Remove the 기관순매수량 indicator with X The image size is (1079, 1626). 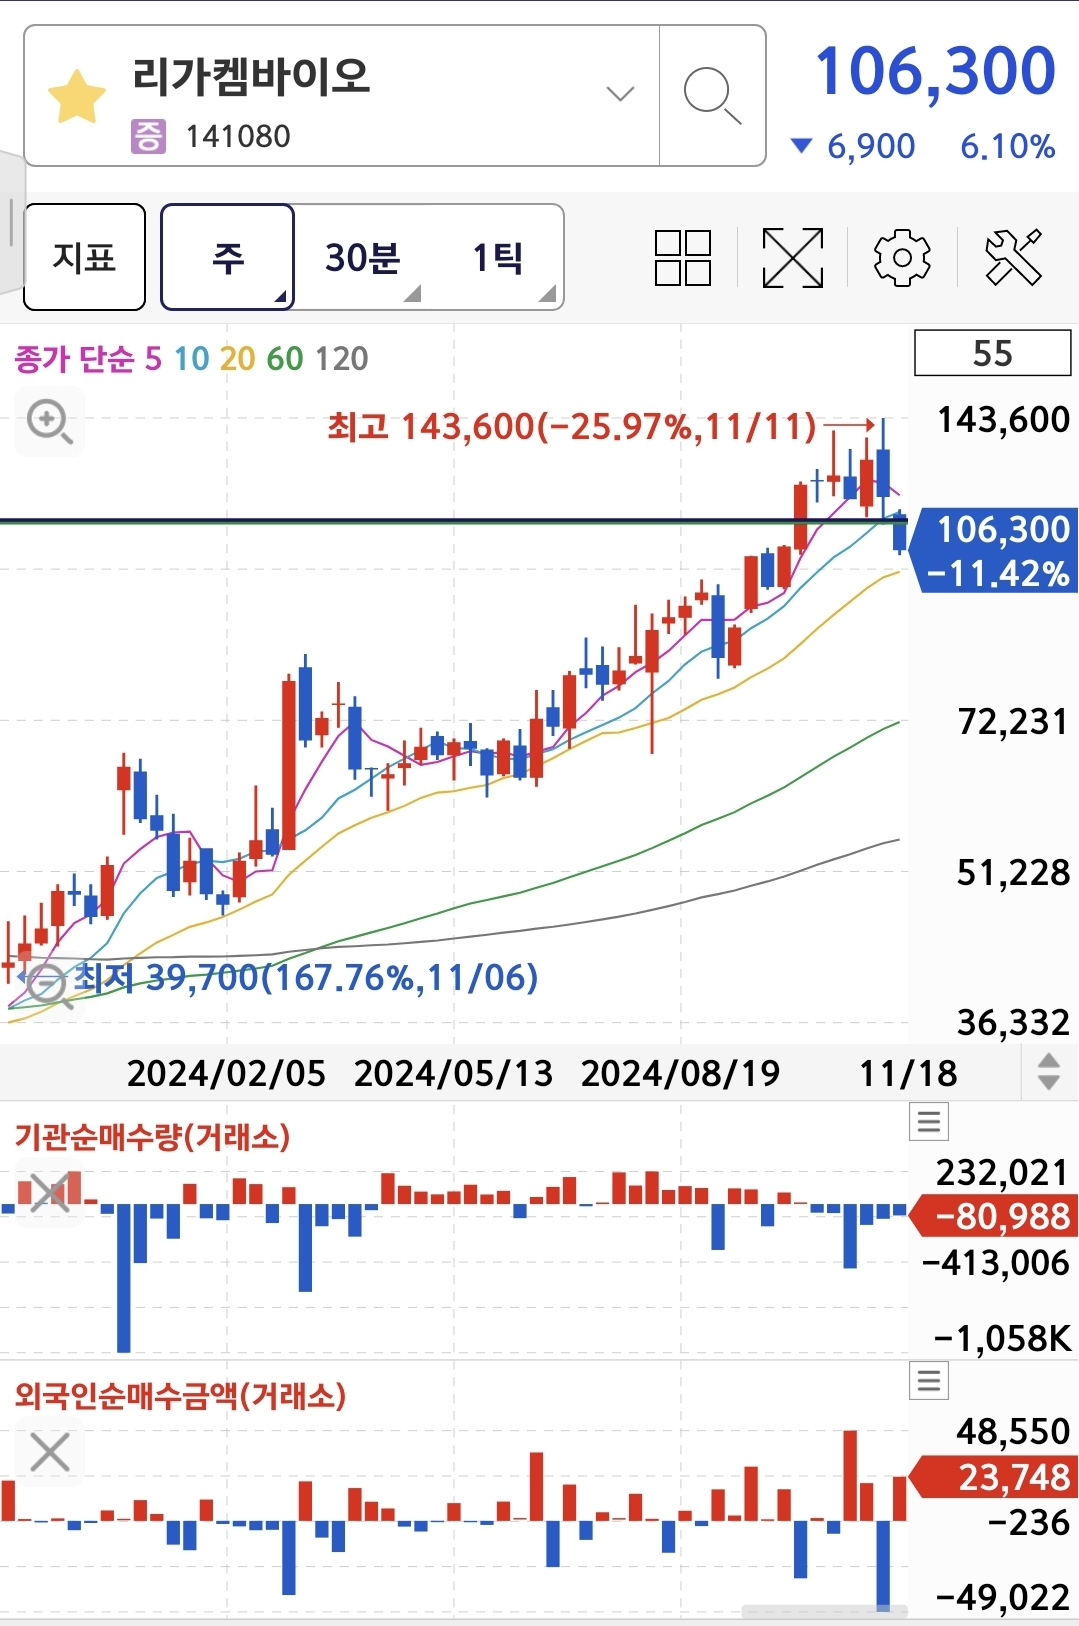click(x=49, y=1192)
